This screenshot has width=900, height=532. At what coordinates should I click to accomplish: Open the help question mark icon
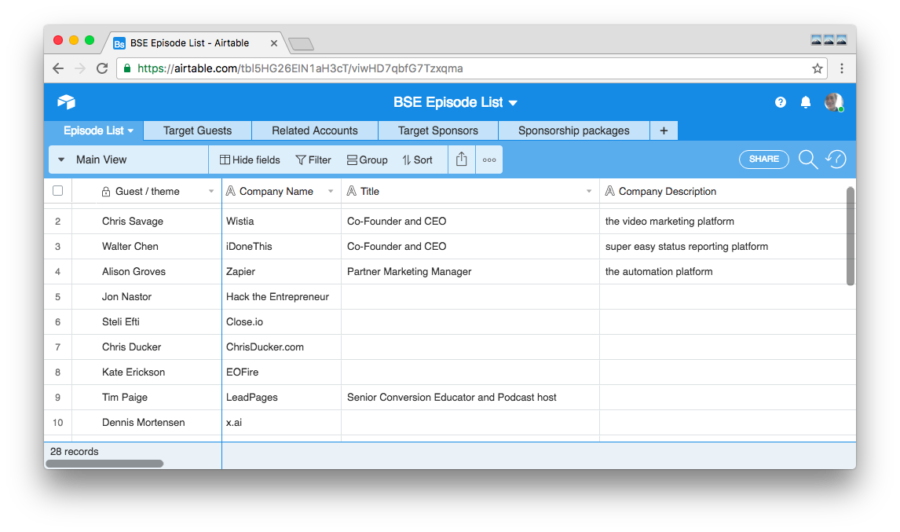coord(780,102)
